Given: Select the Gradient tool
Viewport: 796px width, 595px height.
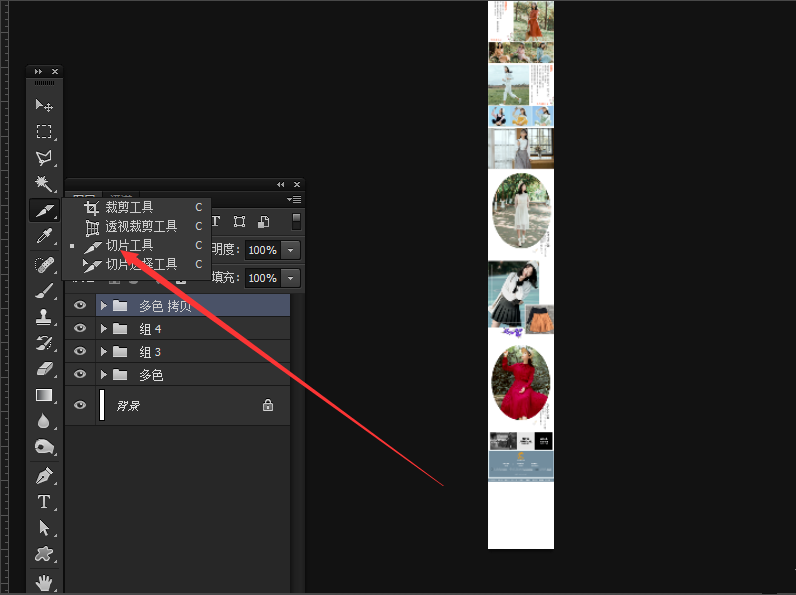Looking at the screenshot, I should (44, 395).
